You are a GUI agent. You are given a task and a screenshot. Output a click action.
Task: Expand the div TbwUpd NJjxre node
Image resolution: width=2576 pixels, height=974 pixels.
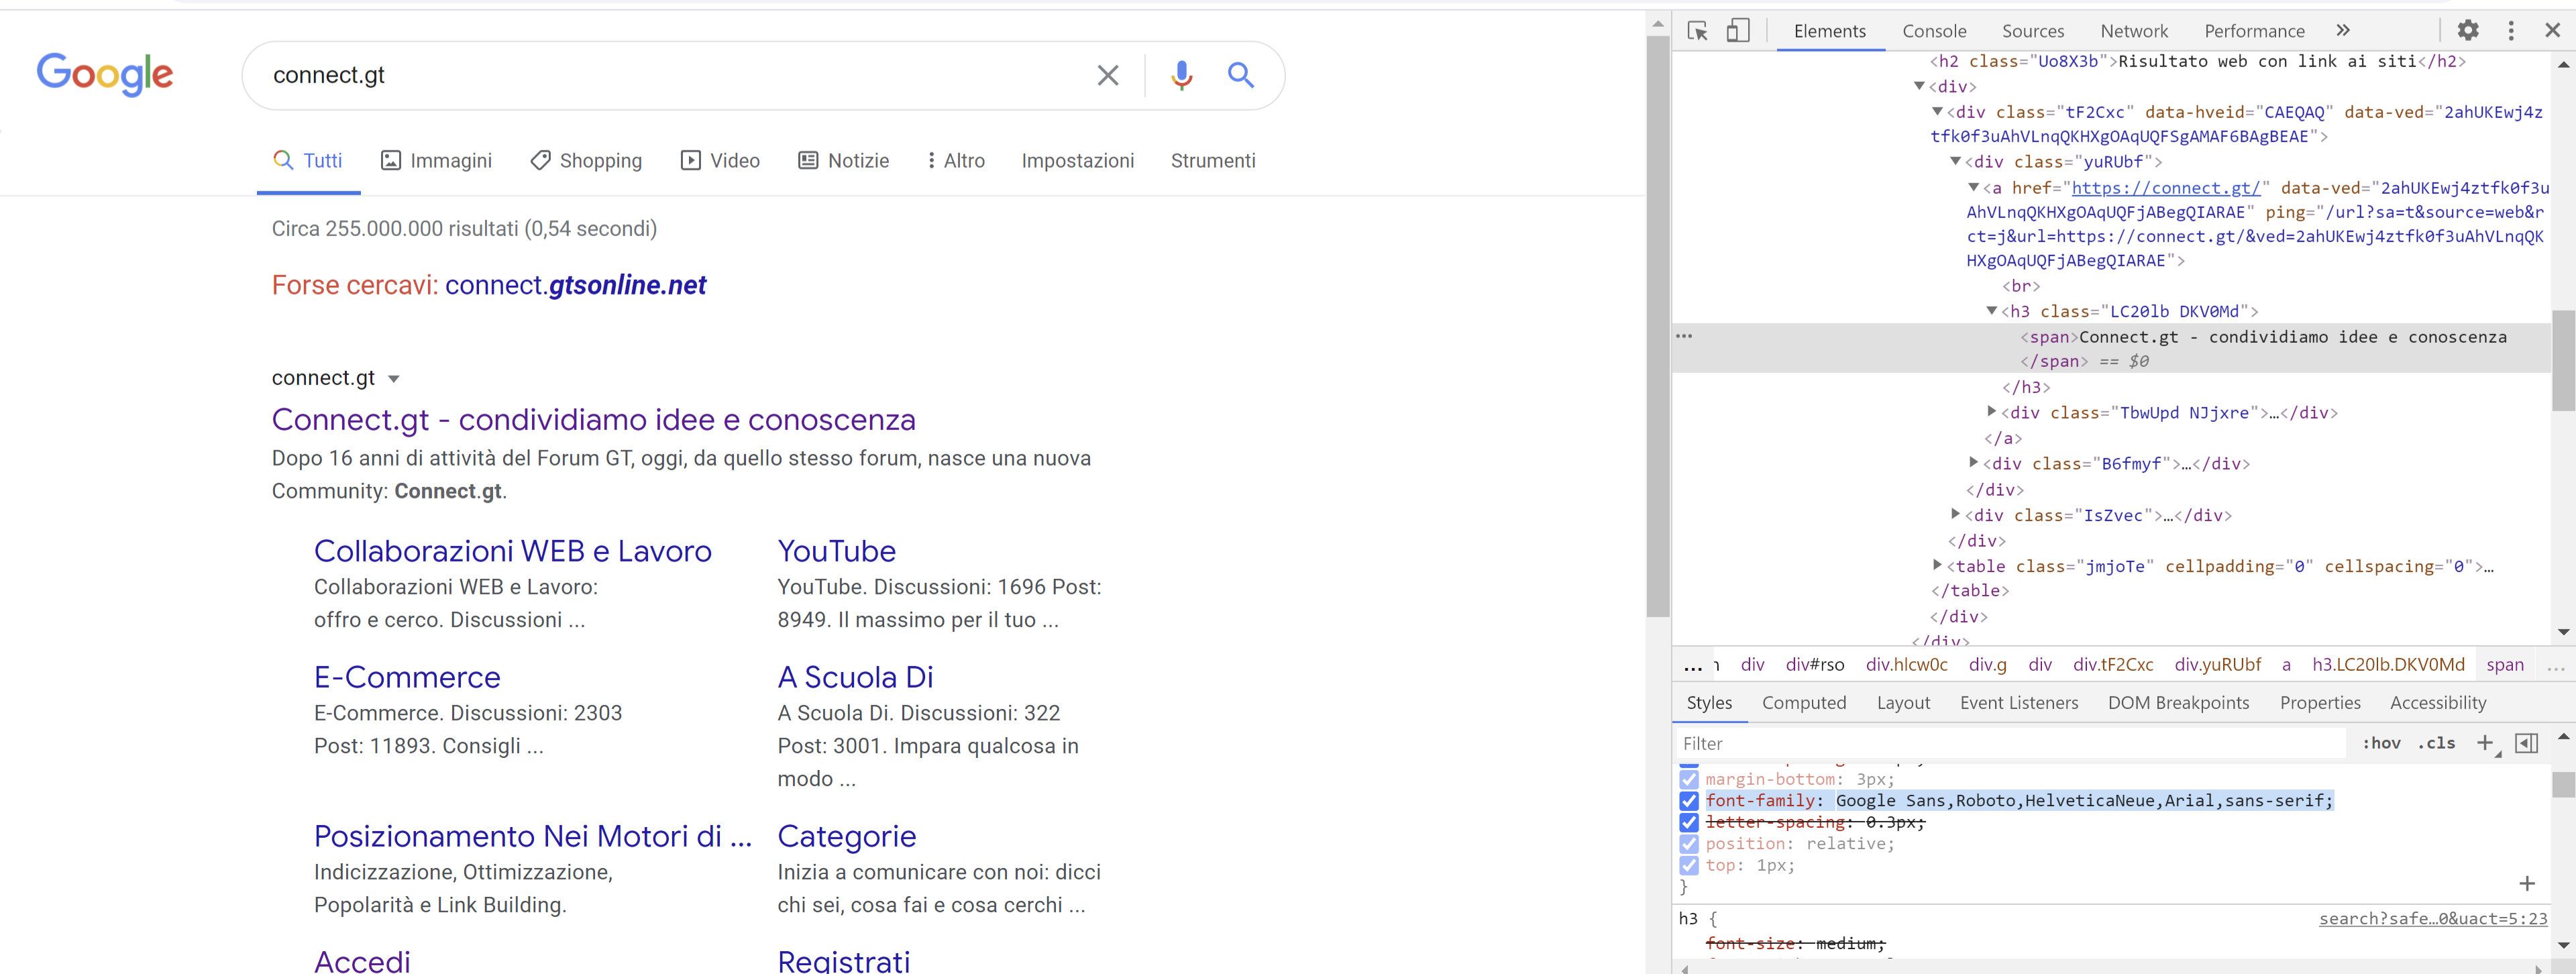(x=1991, y=412)
